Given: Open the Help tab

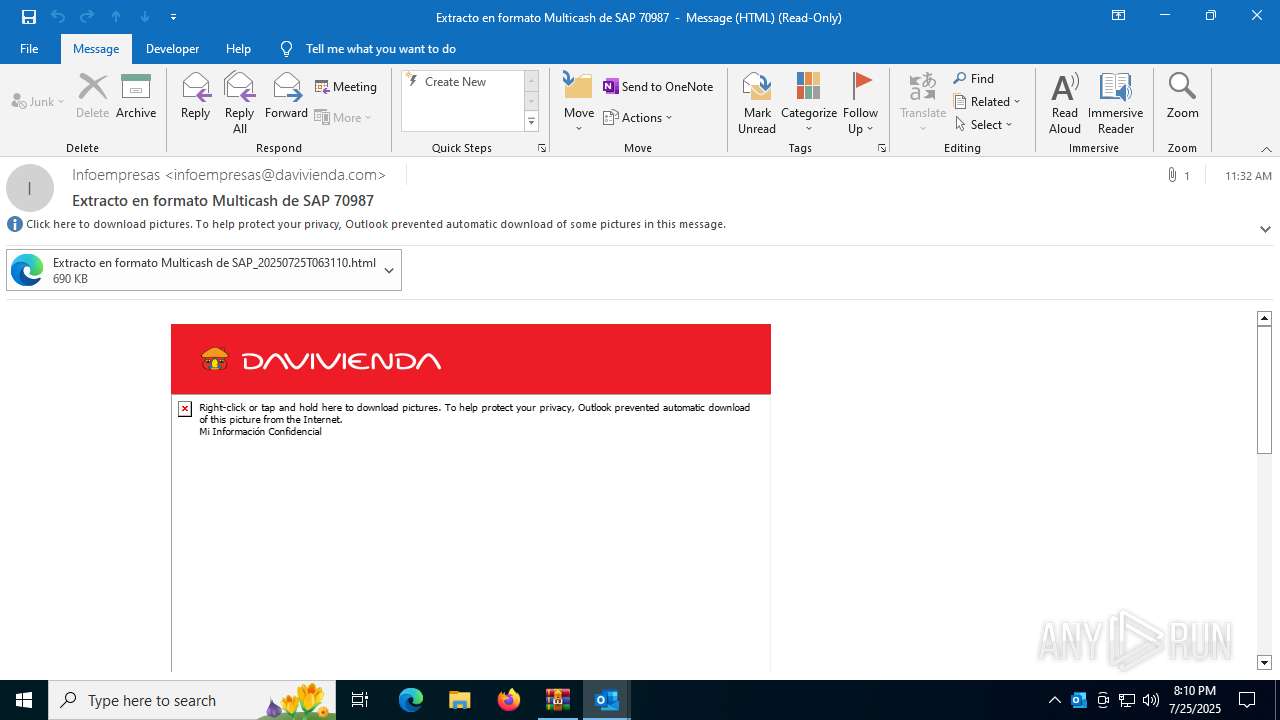Looking at the screenshot, I should 238,48.
